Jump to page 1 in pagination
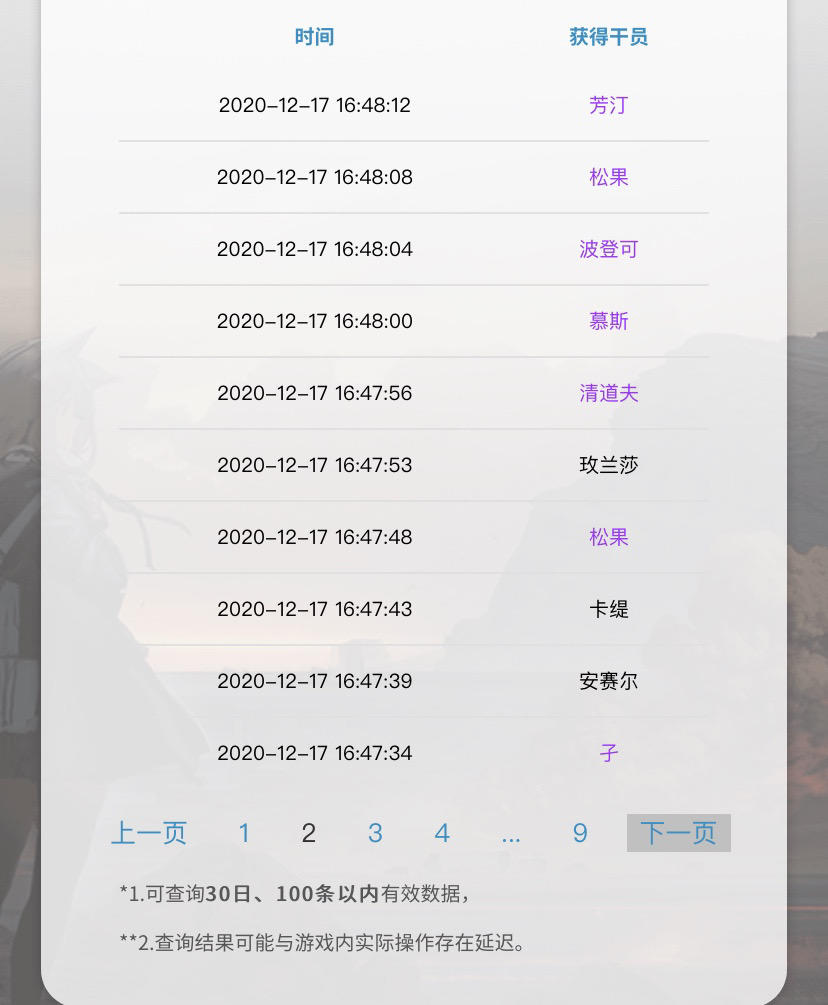This screenshot has width=828, height=1005. point(244,833)
